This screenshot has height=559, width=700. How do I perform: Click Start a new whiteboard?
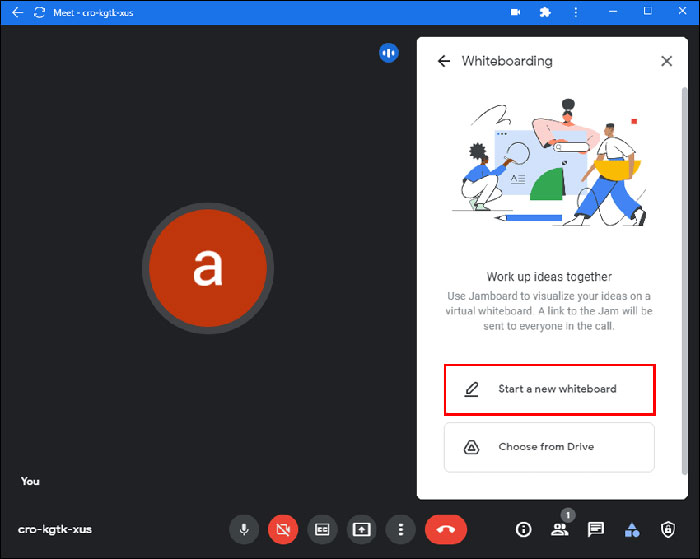pos(549,389)
